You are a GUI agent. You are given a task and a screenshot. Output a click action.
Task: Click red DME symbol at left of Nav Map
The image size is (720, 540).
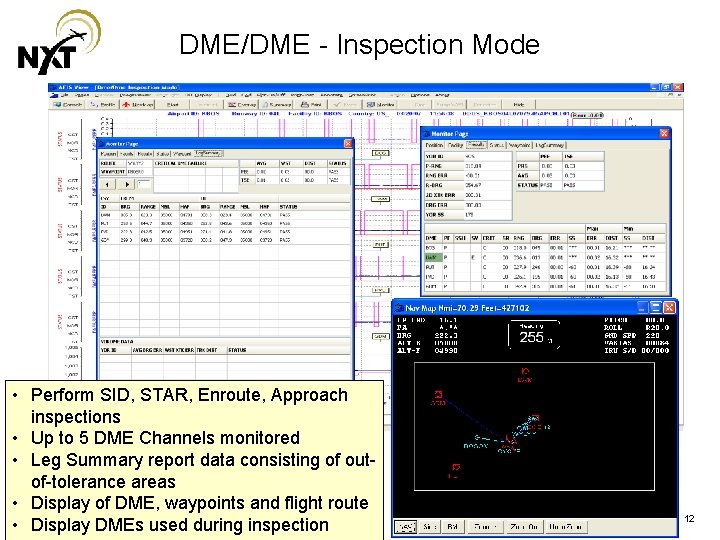tap(439, 394)
